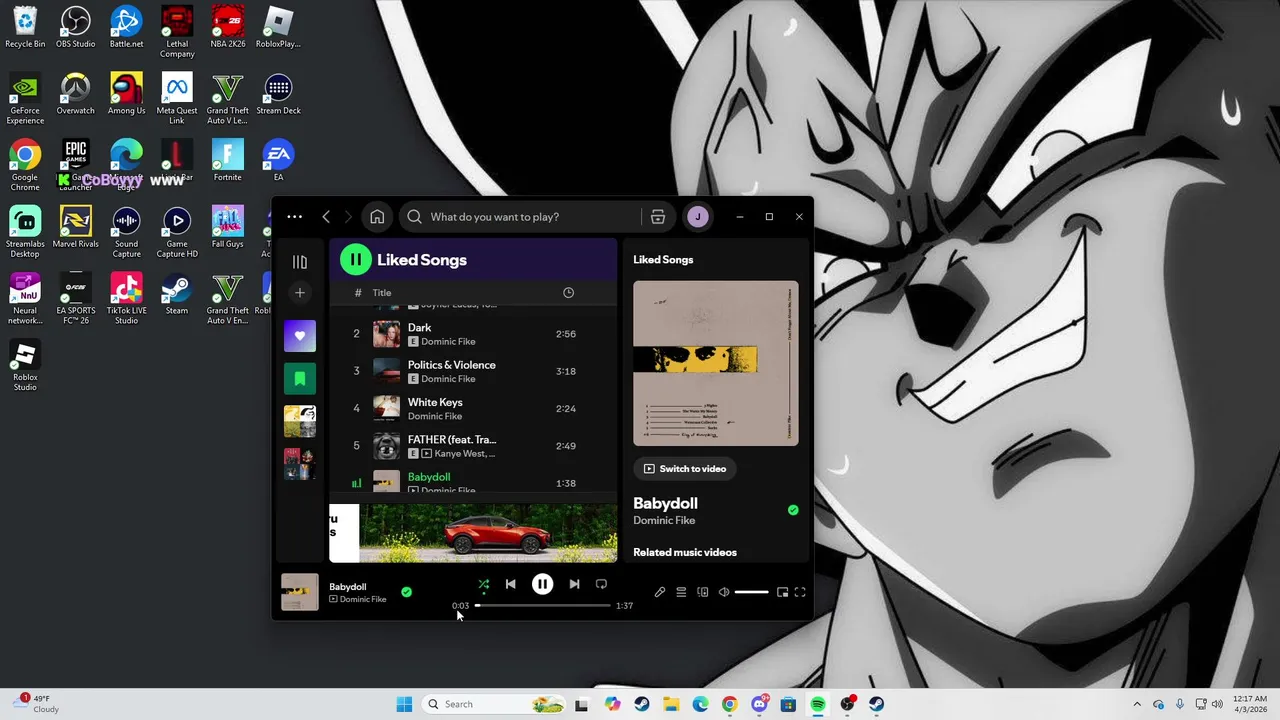Open the Dominic Fike artist link under Dark
1280x720 pixels.
[x=448, y=342]
